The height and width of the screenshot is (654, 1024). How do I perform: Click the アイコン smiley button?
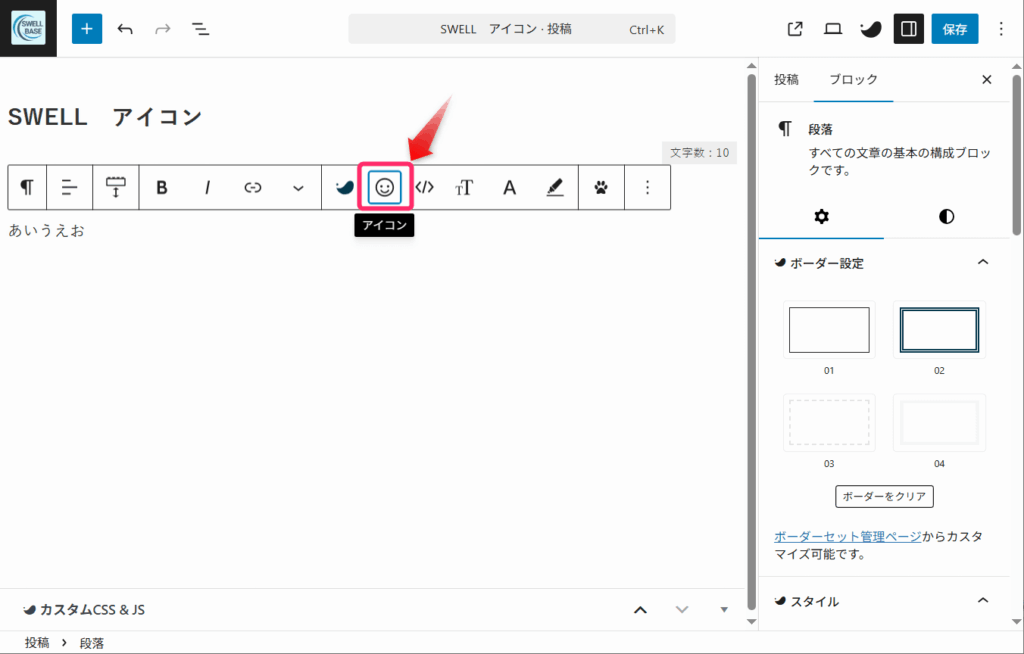click(385, 188)
